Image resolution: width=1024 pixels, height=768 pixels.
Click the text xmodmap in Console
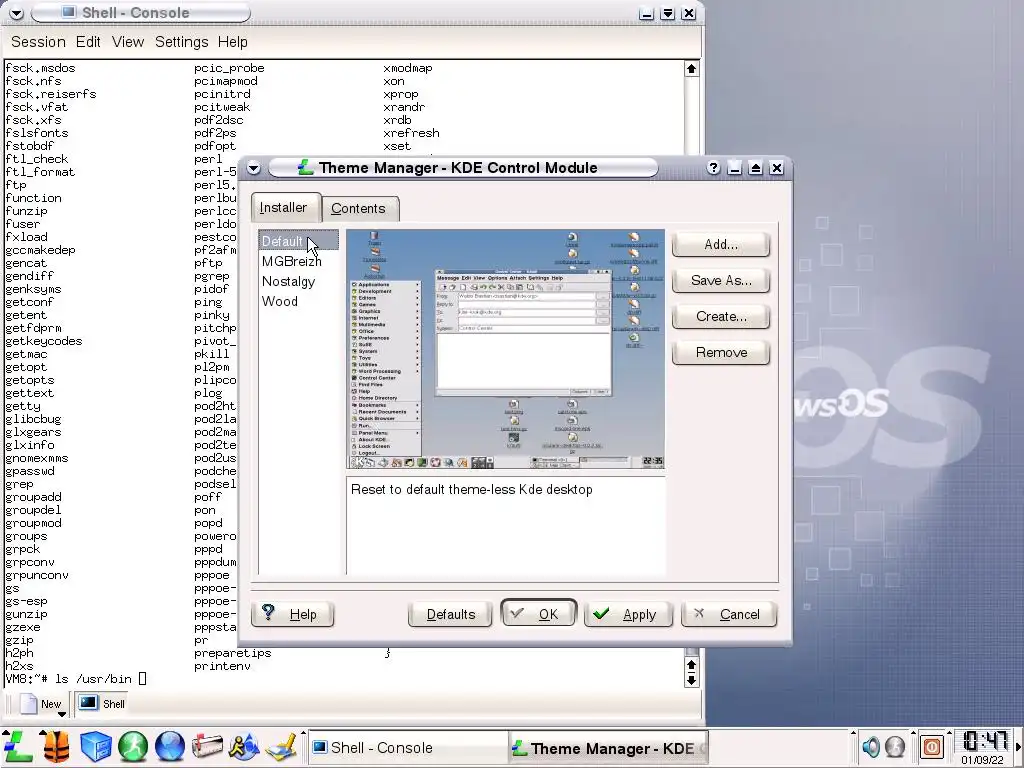[408, 68]
